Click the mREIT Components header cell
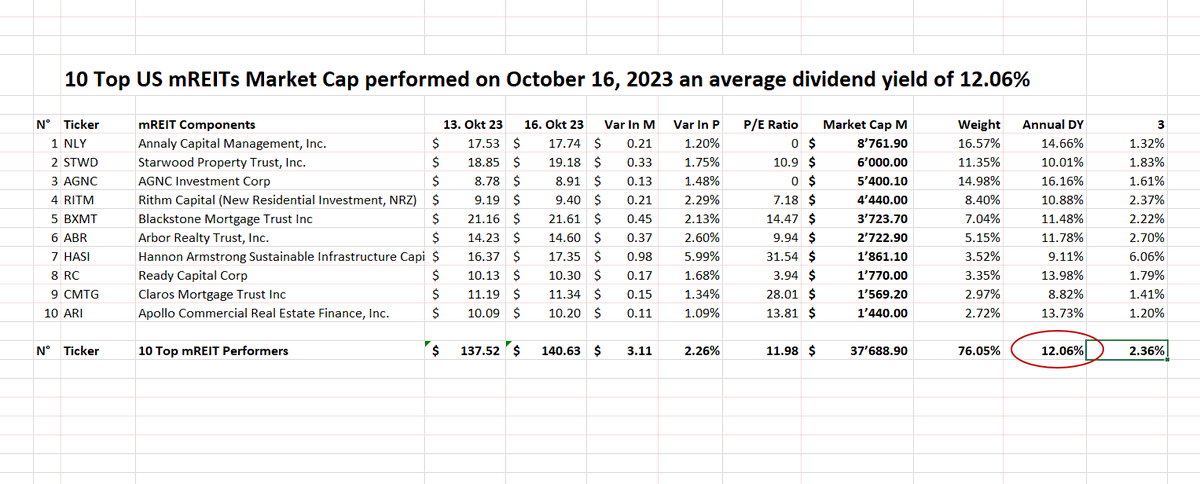This screenshot has width=1200, height=484. coord(197,125)
